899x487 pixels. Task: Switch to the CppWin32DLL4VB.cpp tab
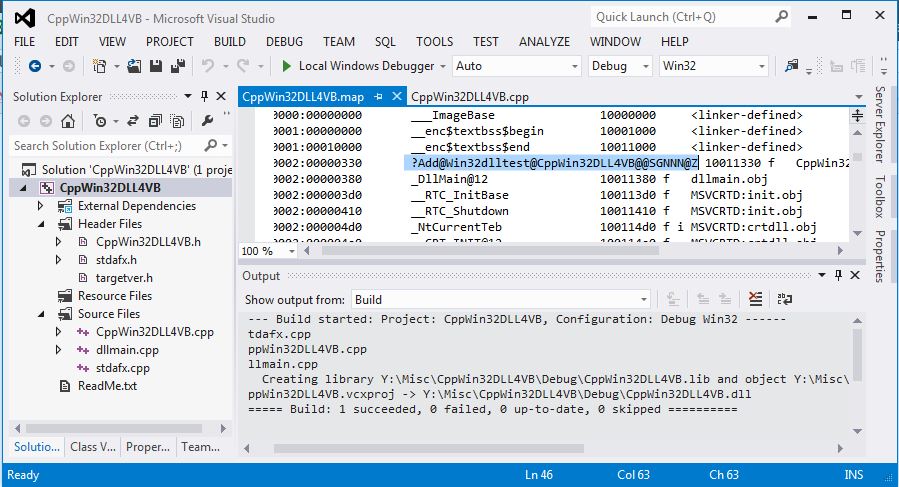[x=470, y=97]
